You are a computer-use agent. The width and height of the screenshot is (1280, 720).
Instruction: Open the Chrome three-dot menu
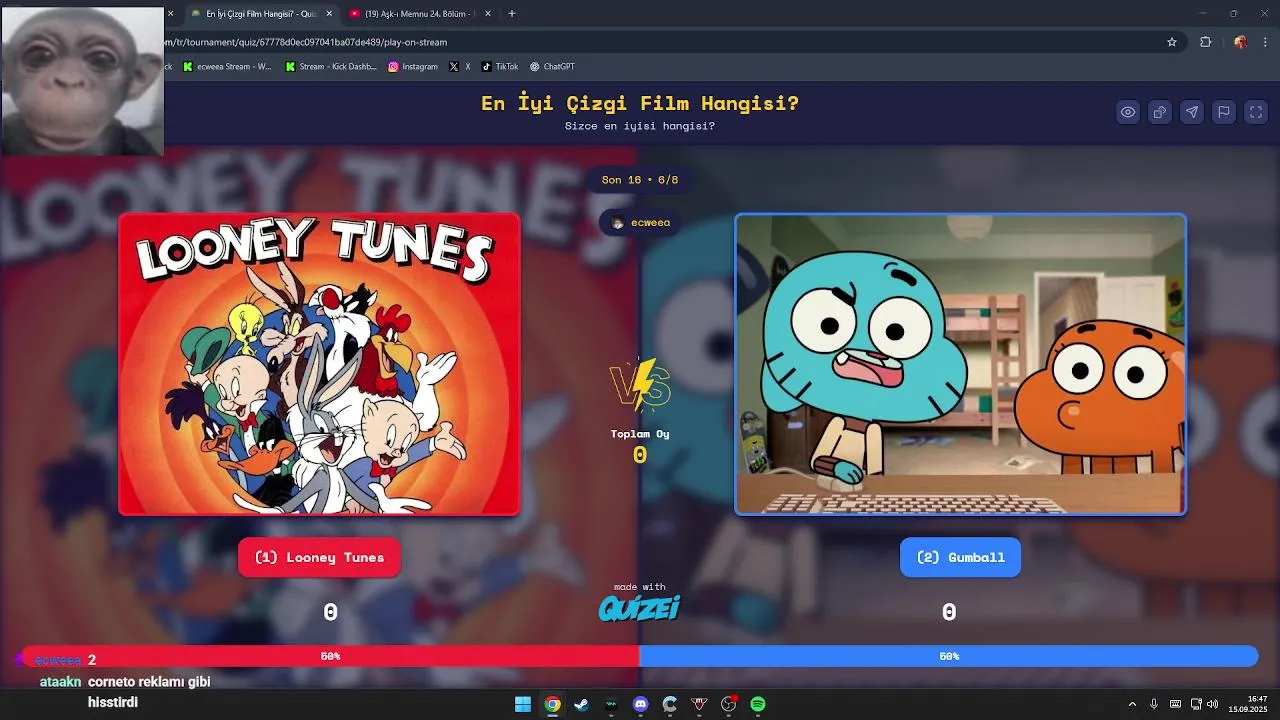click(1266, 42)
